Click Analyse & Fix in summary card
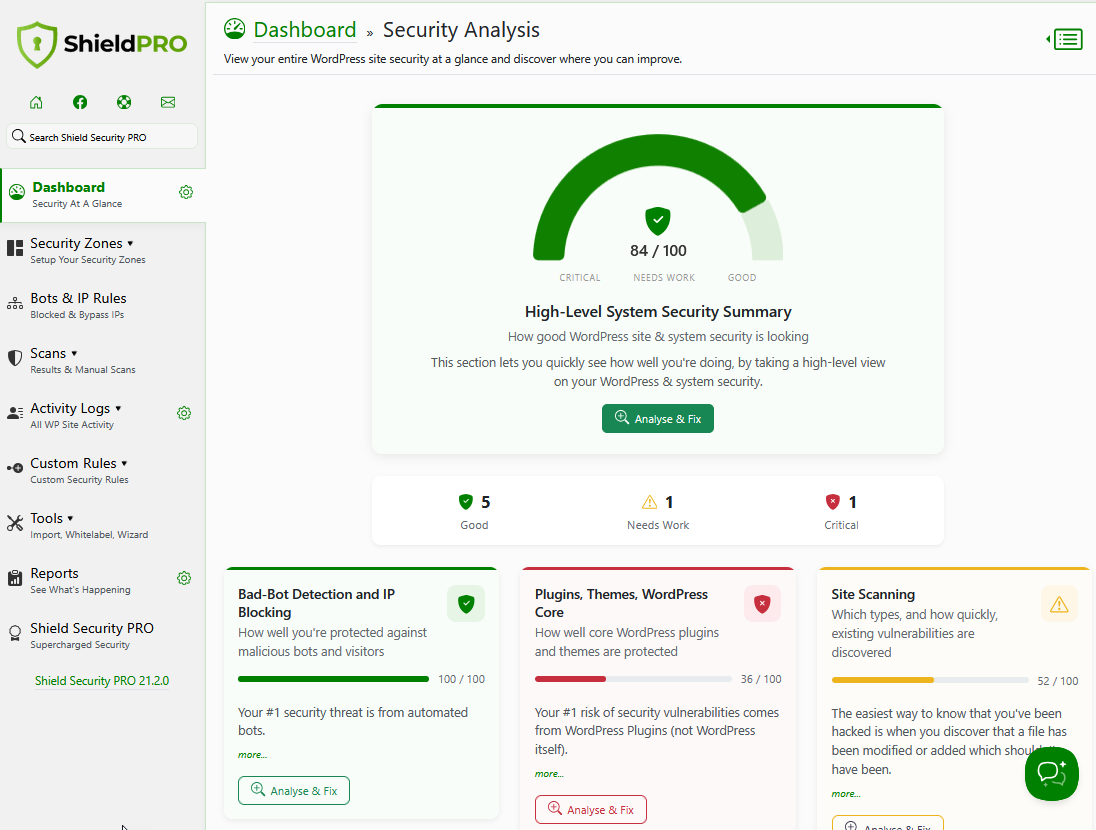1096x830 pixels. 658,419
